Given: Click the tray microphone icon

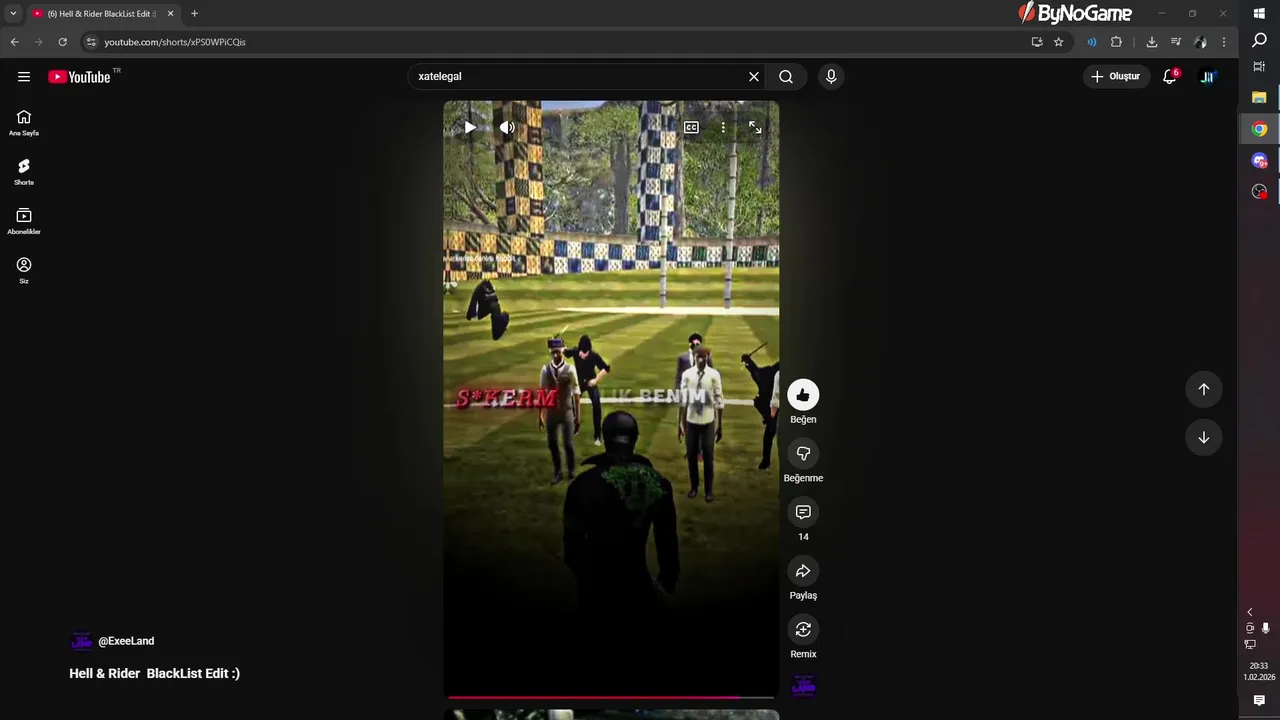Looking at the screenshot, I should tap(1266, 628).
